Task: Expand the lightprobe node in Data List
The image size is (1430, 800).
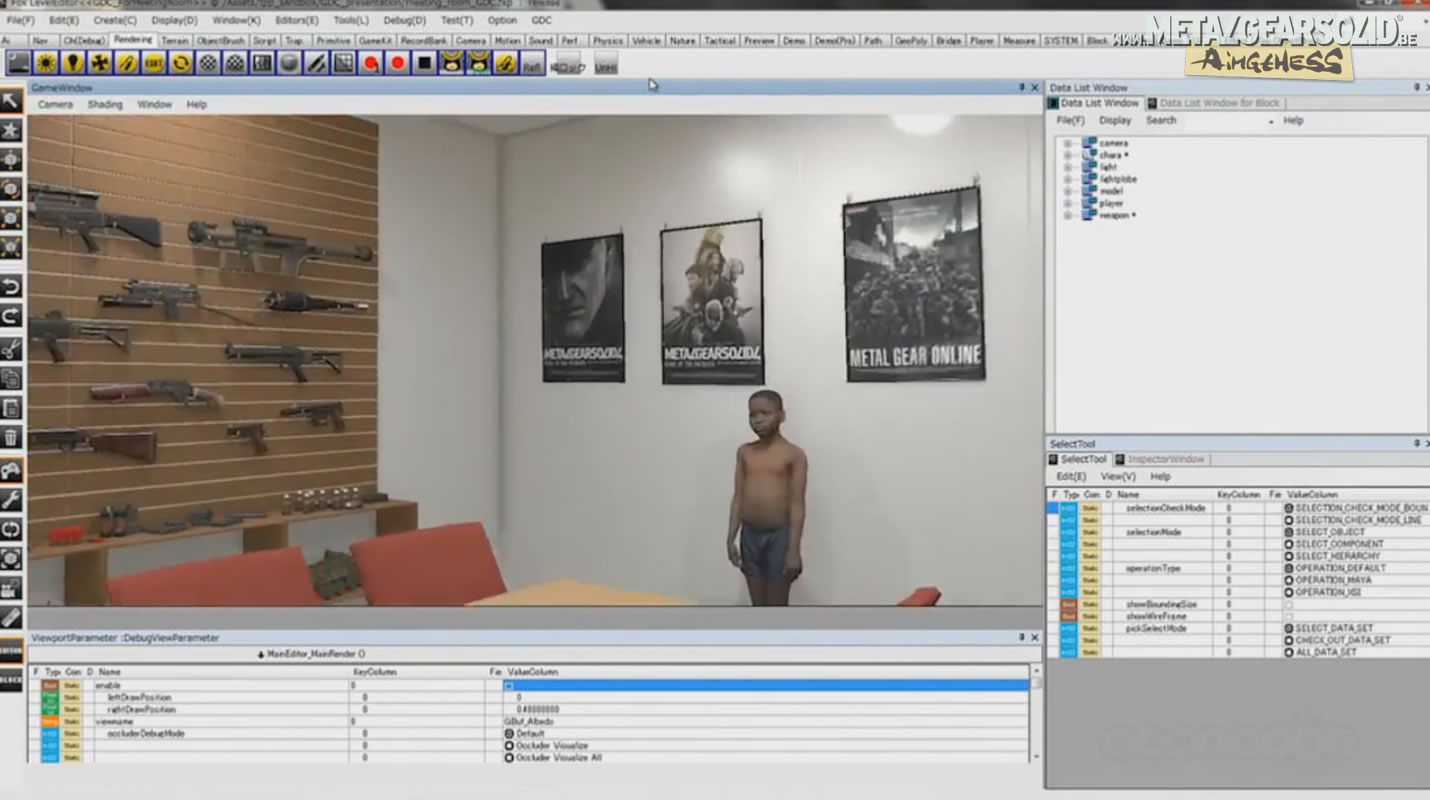Action: coord(1067,179)
